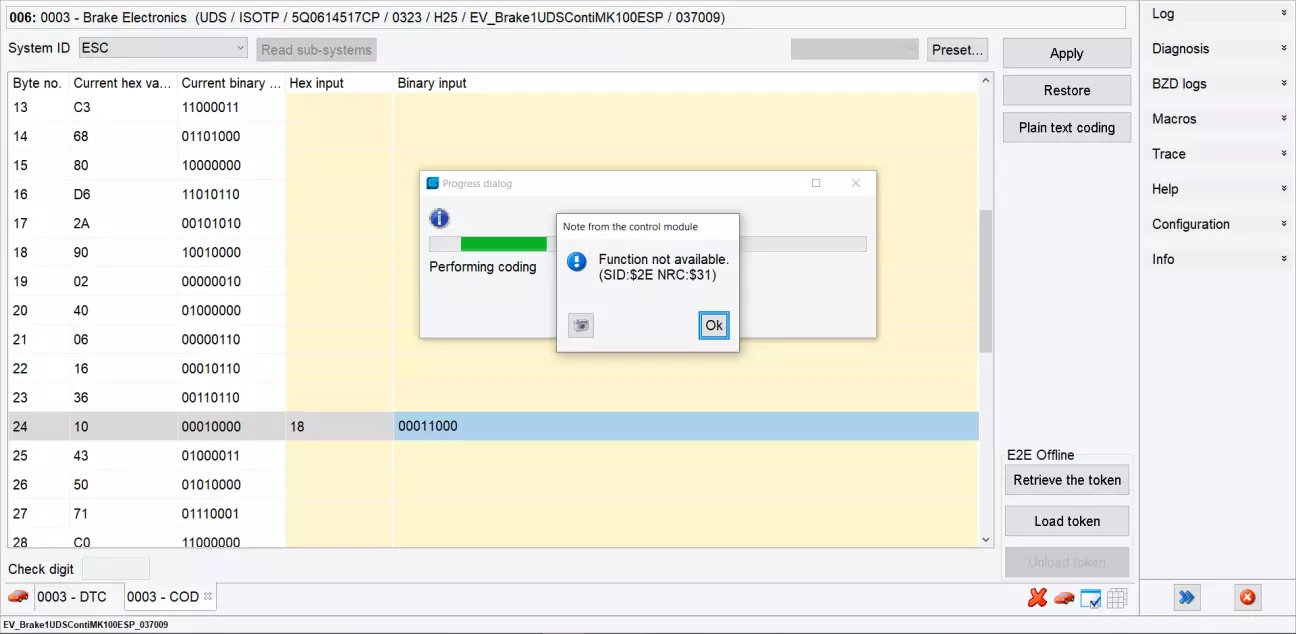Screen dimensions: 1296x634
Task: Select the 0003 - COD tab
Action: coord(162,597)
